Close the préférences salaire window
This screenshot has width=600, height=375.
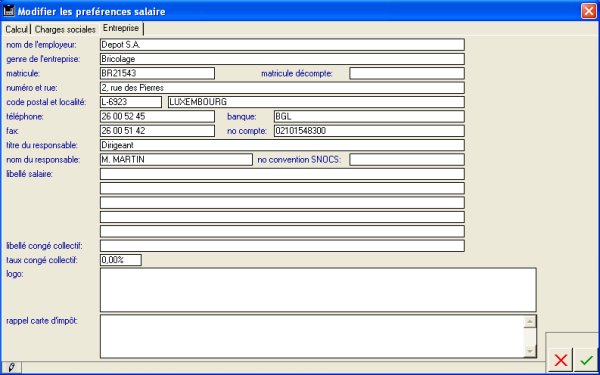tap(589, 11)
